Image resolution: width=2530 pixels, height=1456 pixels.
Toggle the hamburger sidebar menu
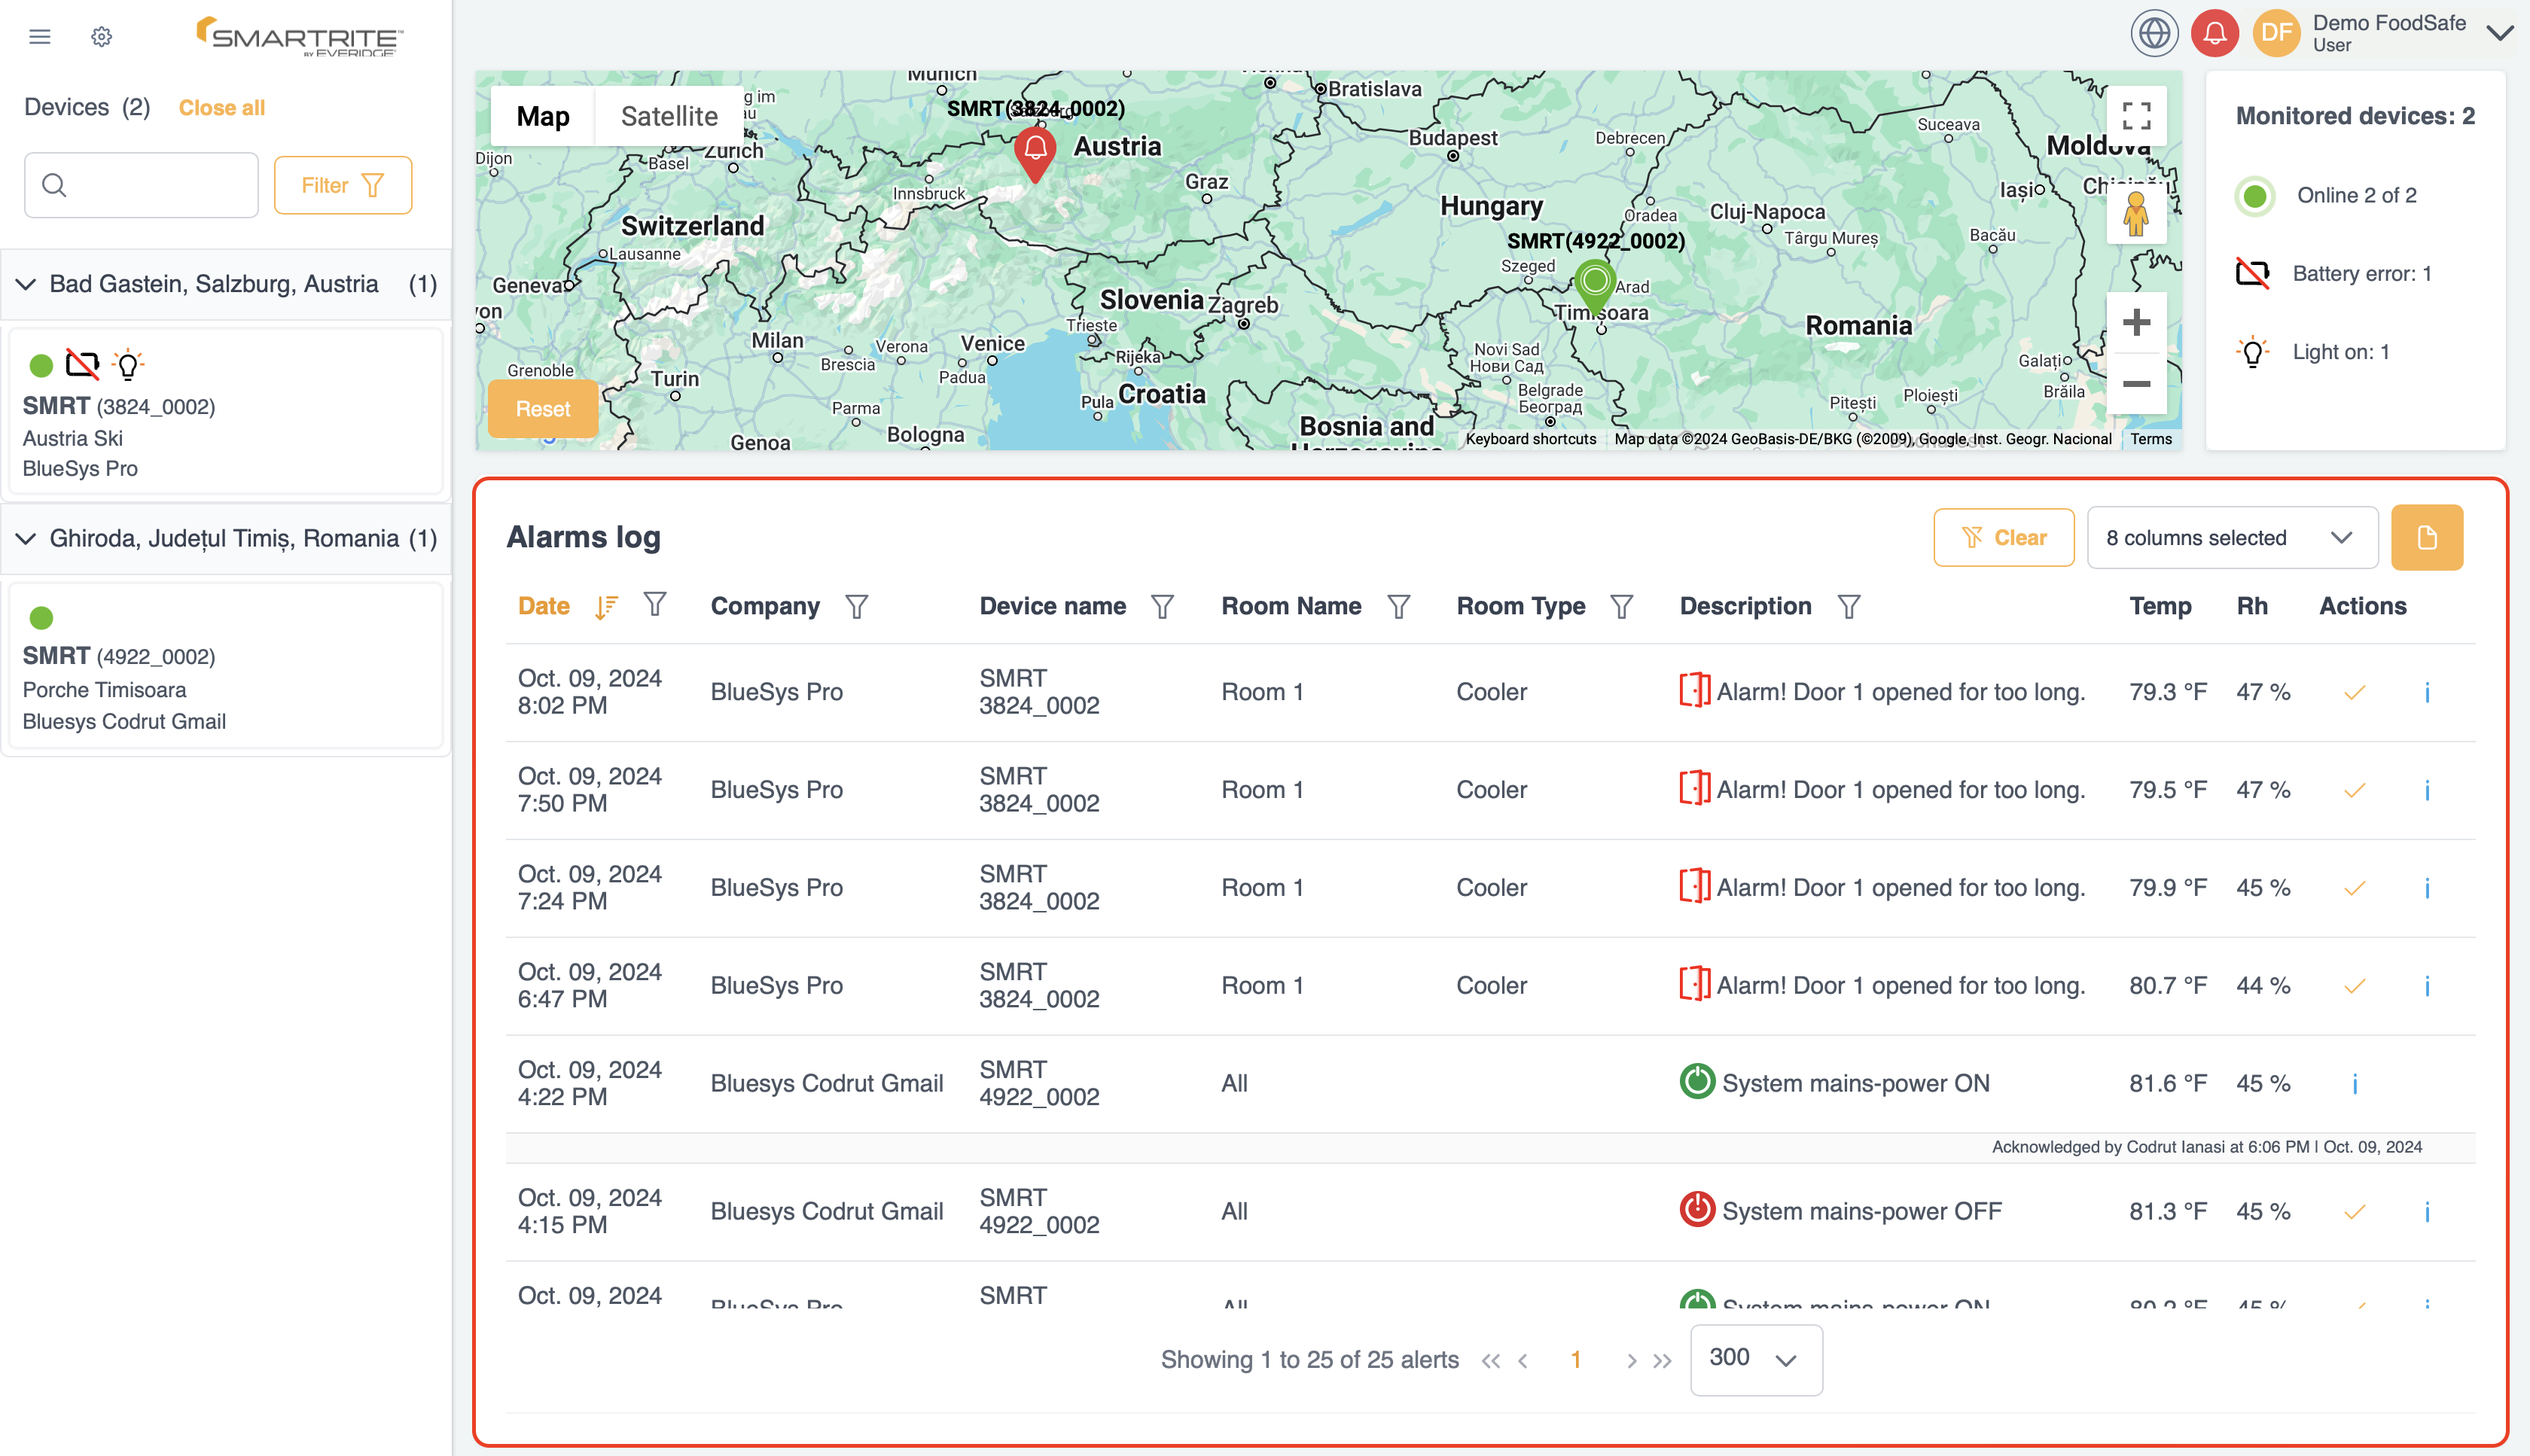pos(40,37)
